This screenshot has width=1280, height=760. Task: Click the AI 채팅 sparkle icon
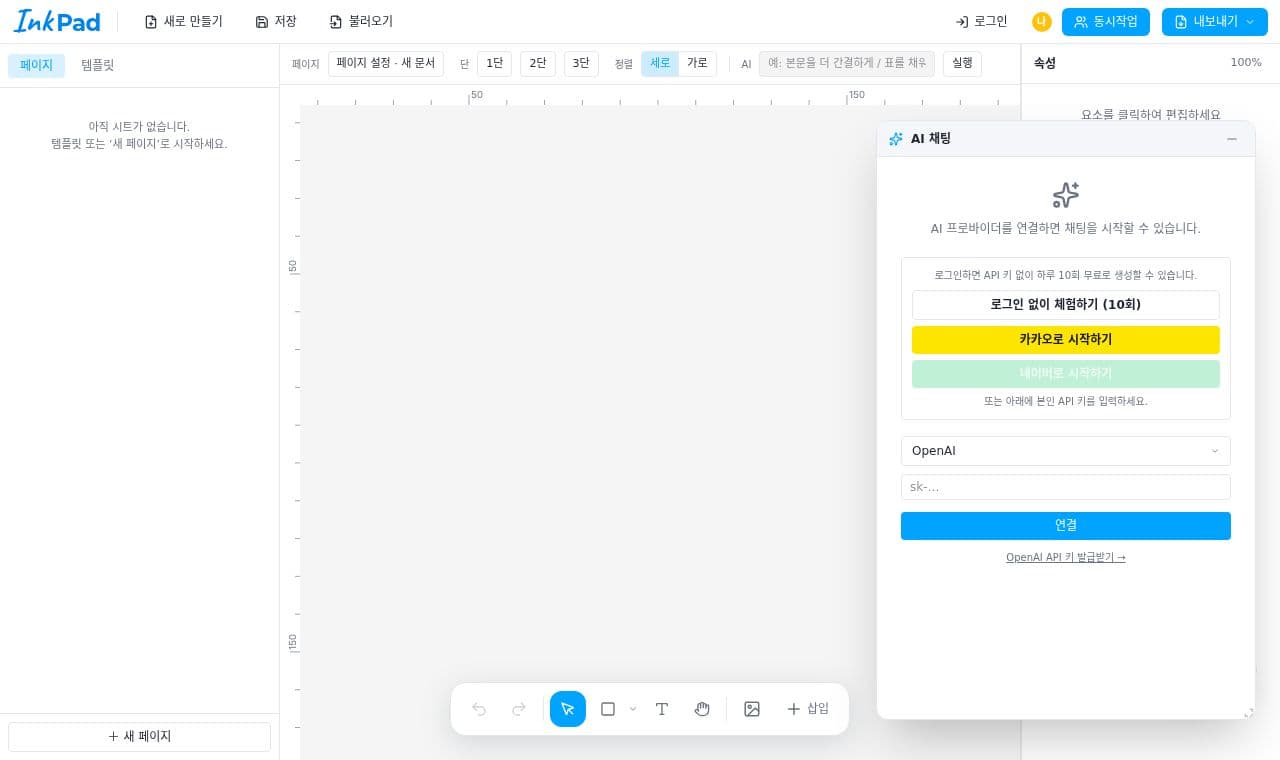click(896, 139)
